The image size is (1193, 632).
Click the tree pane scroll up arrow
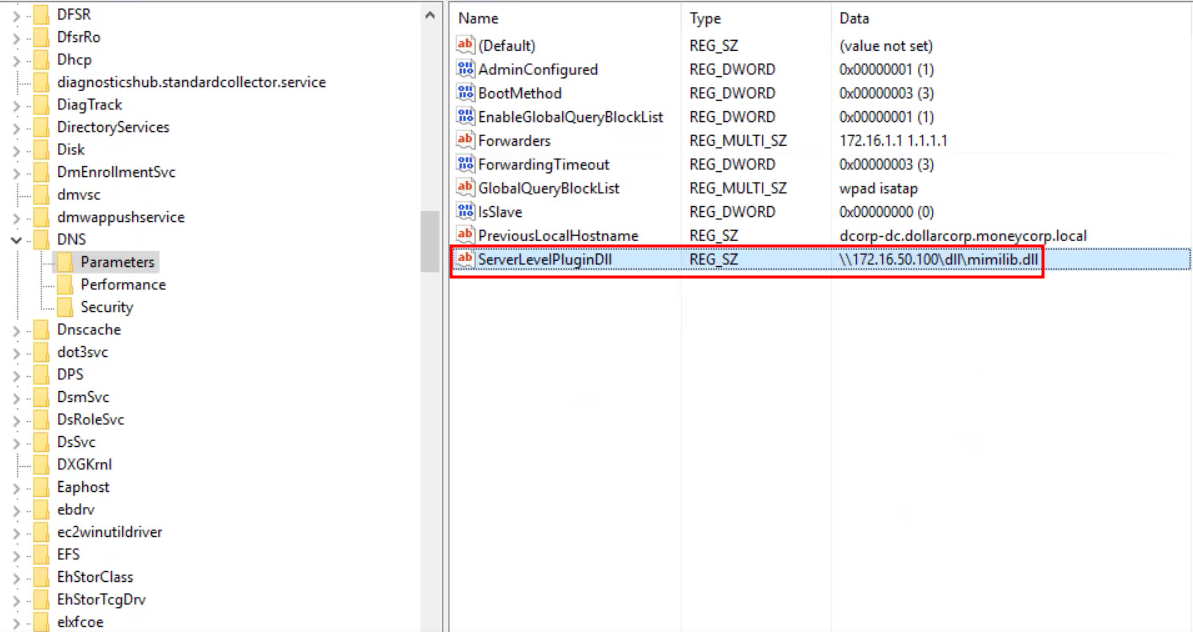[430, 14]
